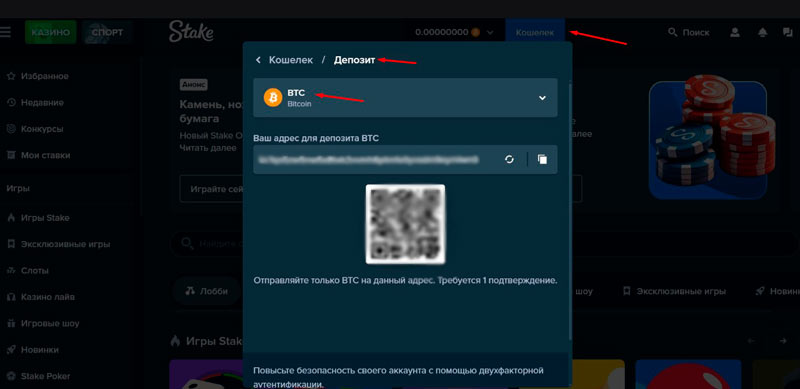
Task: Select the blurred deposit address field
Action: (x=369, y=160)
